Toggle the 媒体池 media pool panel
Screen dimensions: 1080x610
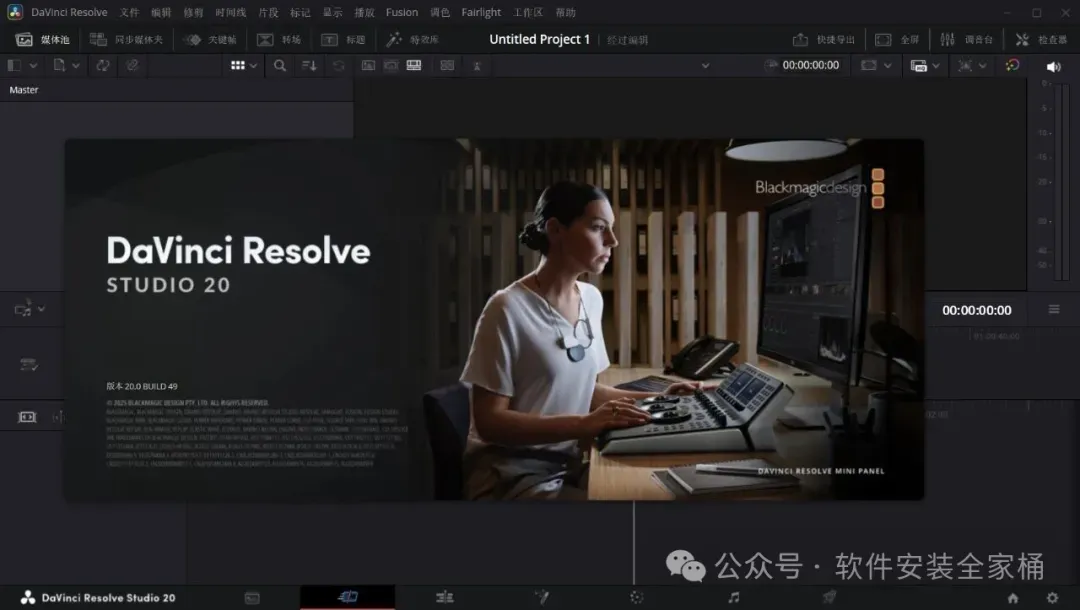[43, 39]
